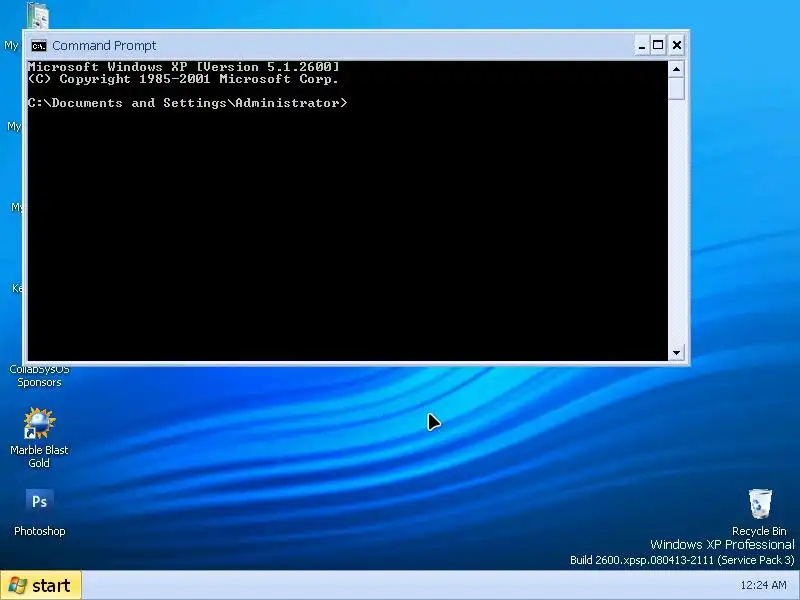The image size is (800, 600).
Task: Click the Microsoft Windows XP version text line
Action: [184, 67]
